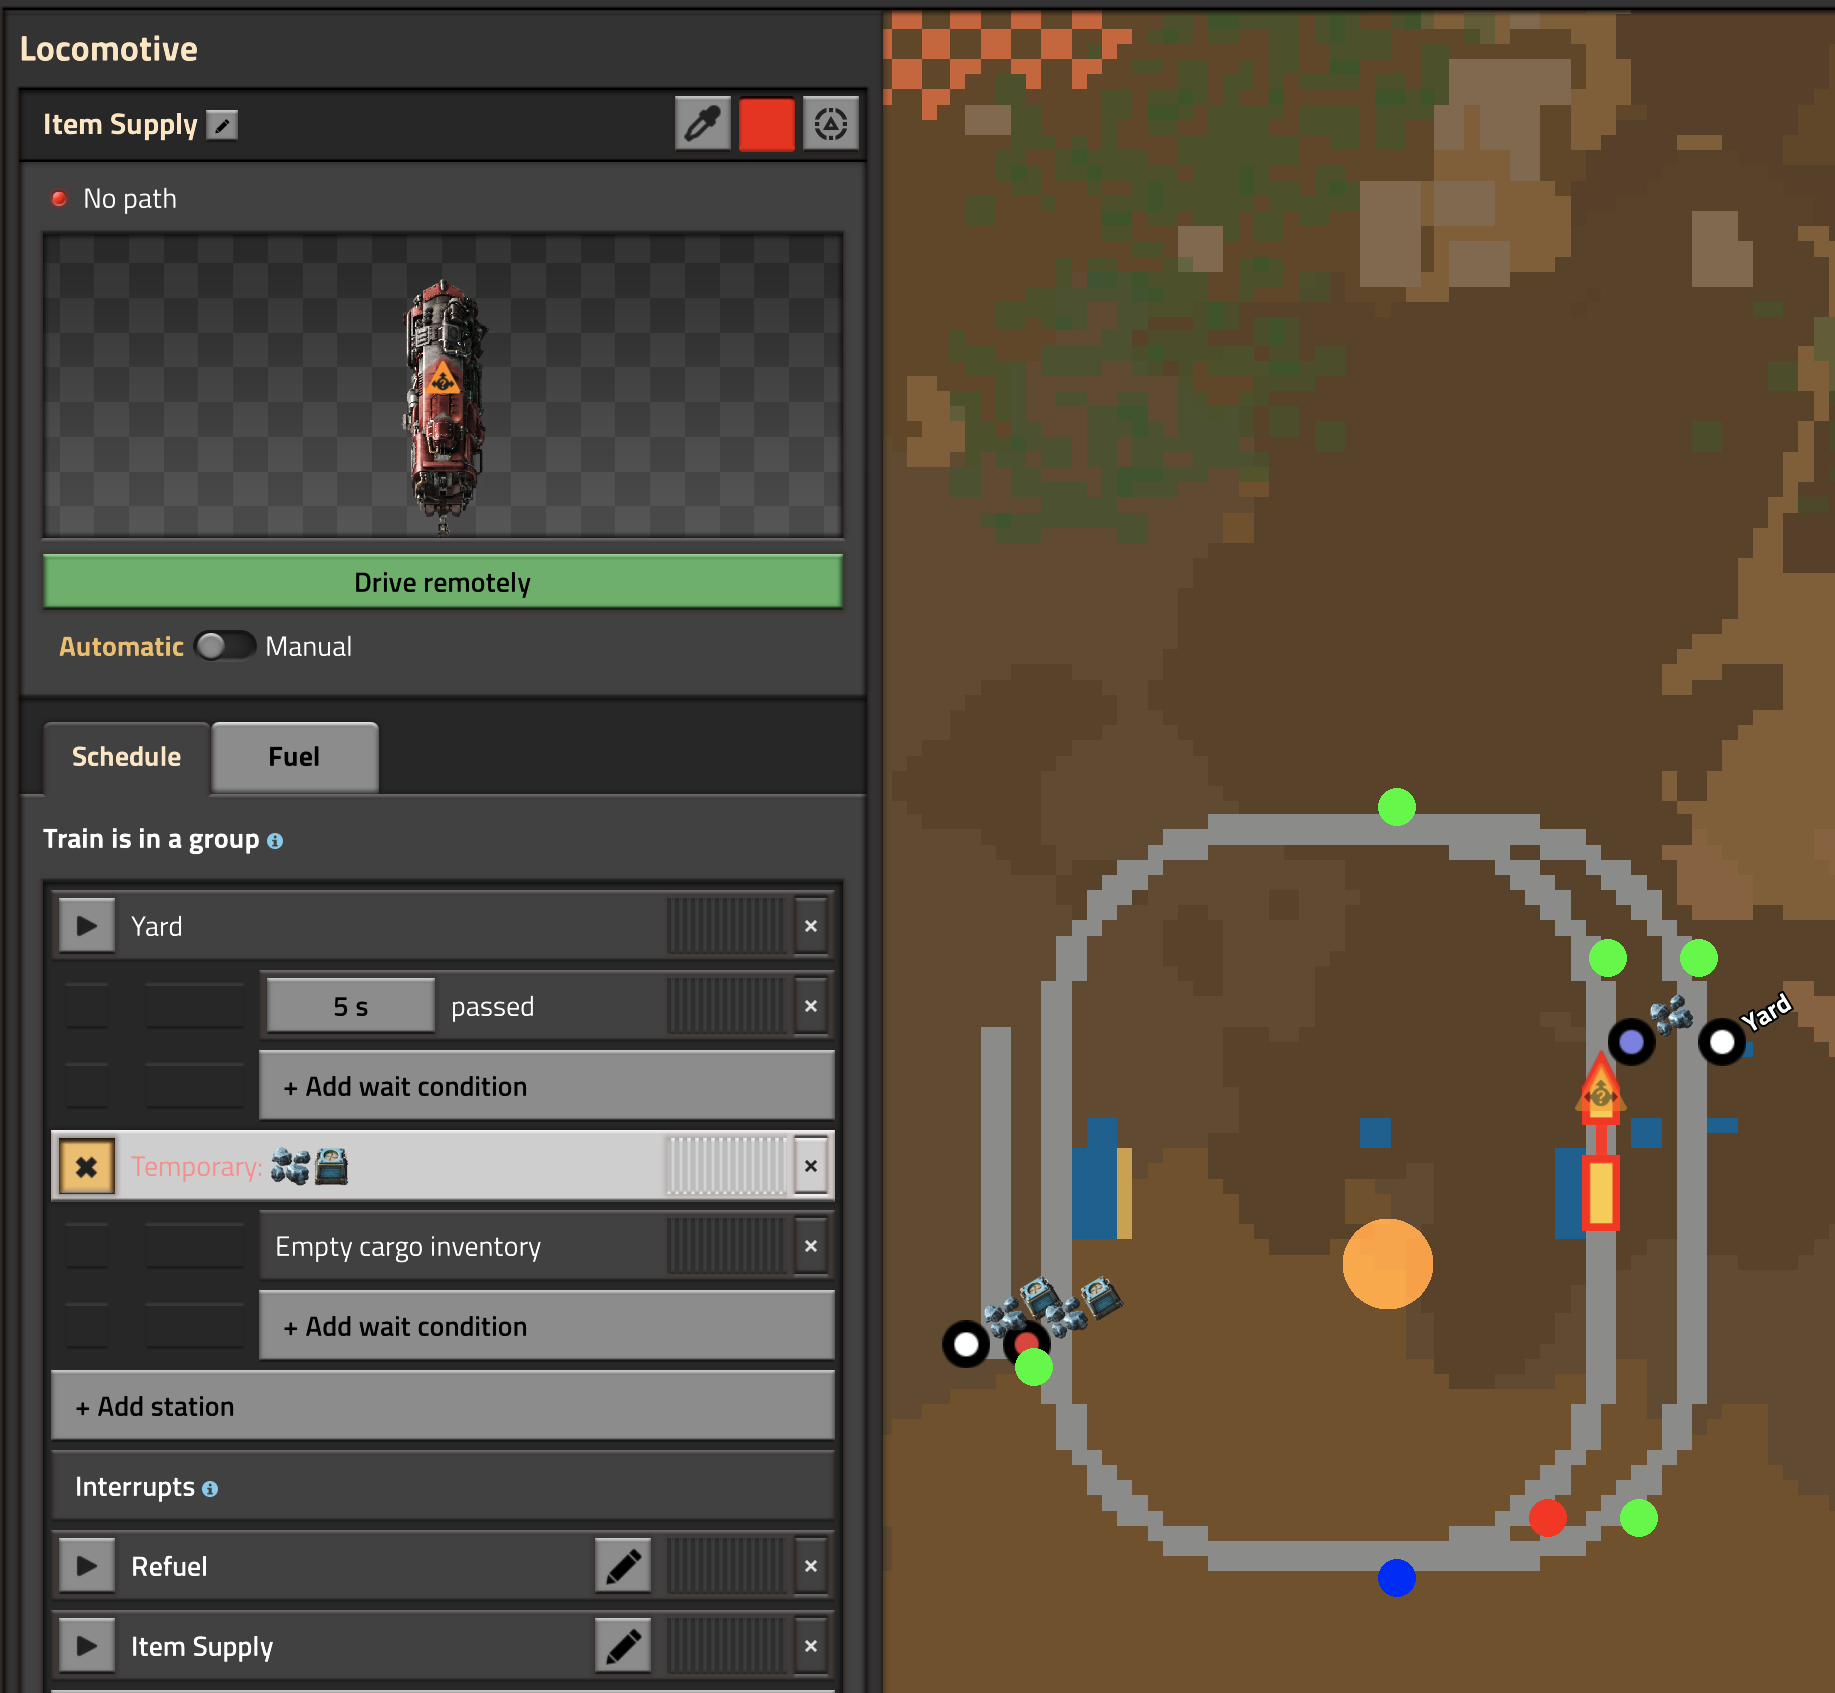
Task: Edit the Refuel interrupt with pencil icon
Action: (x=623, y=1566)
